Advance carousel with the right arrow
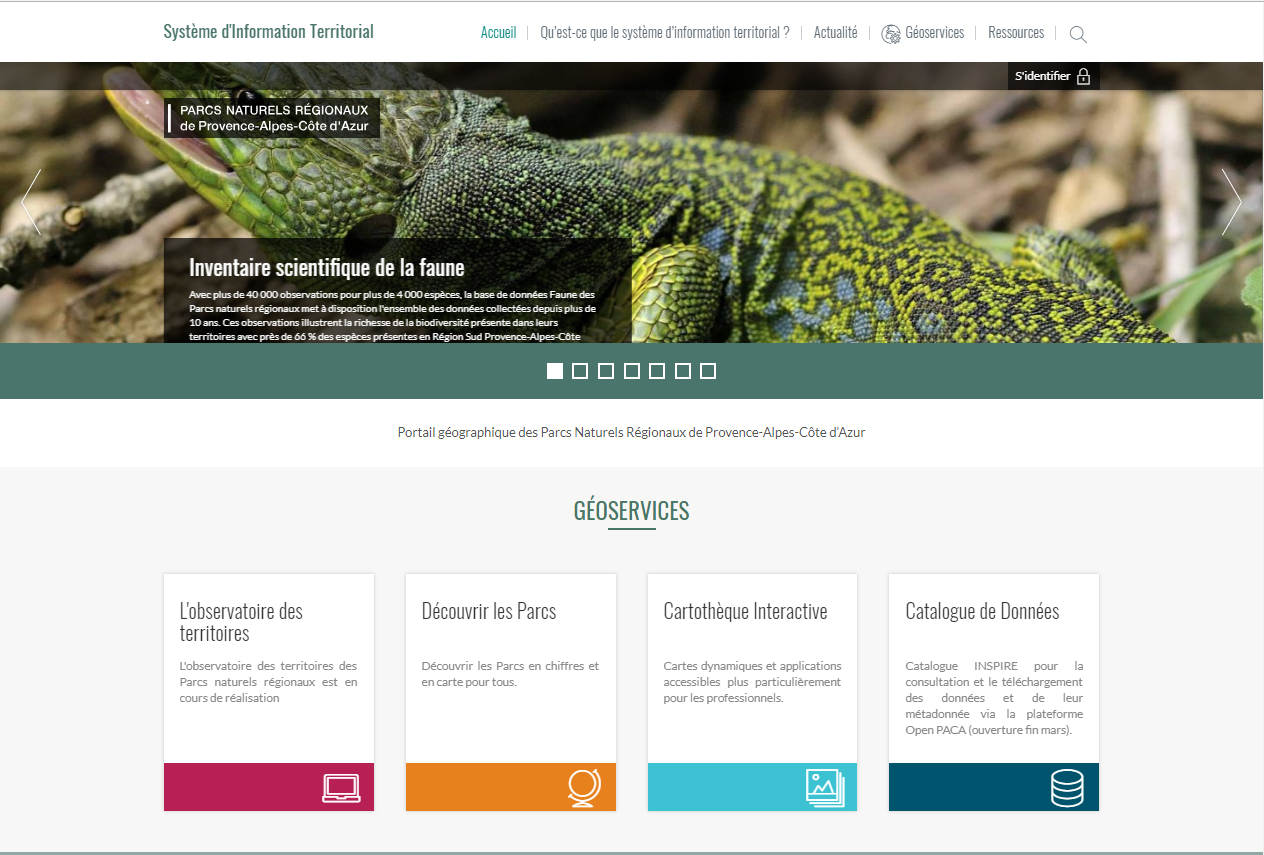The height and width of the screenshot is (855, 1264). [1231, 202]
